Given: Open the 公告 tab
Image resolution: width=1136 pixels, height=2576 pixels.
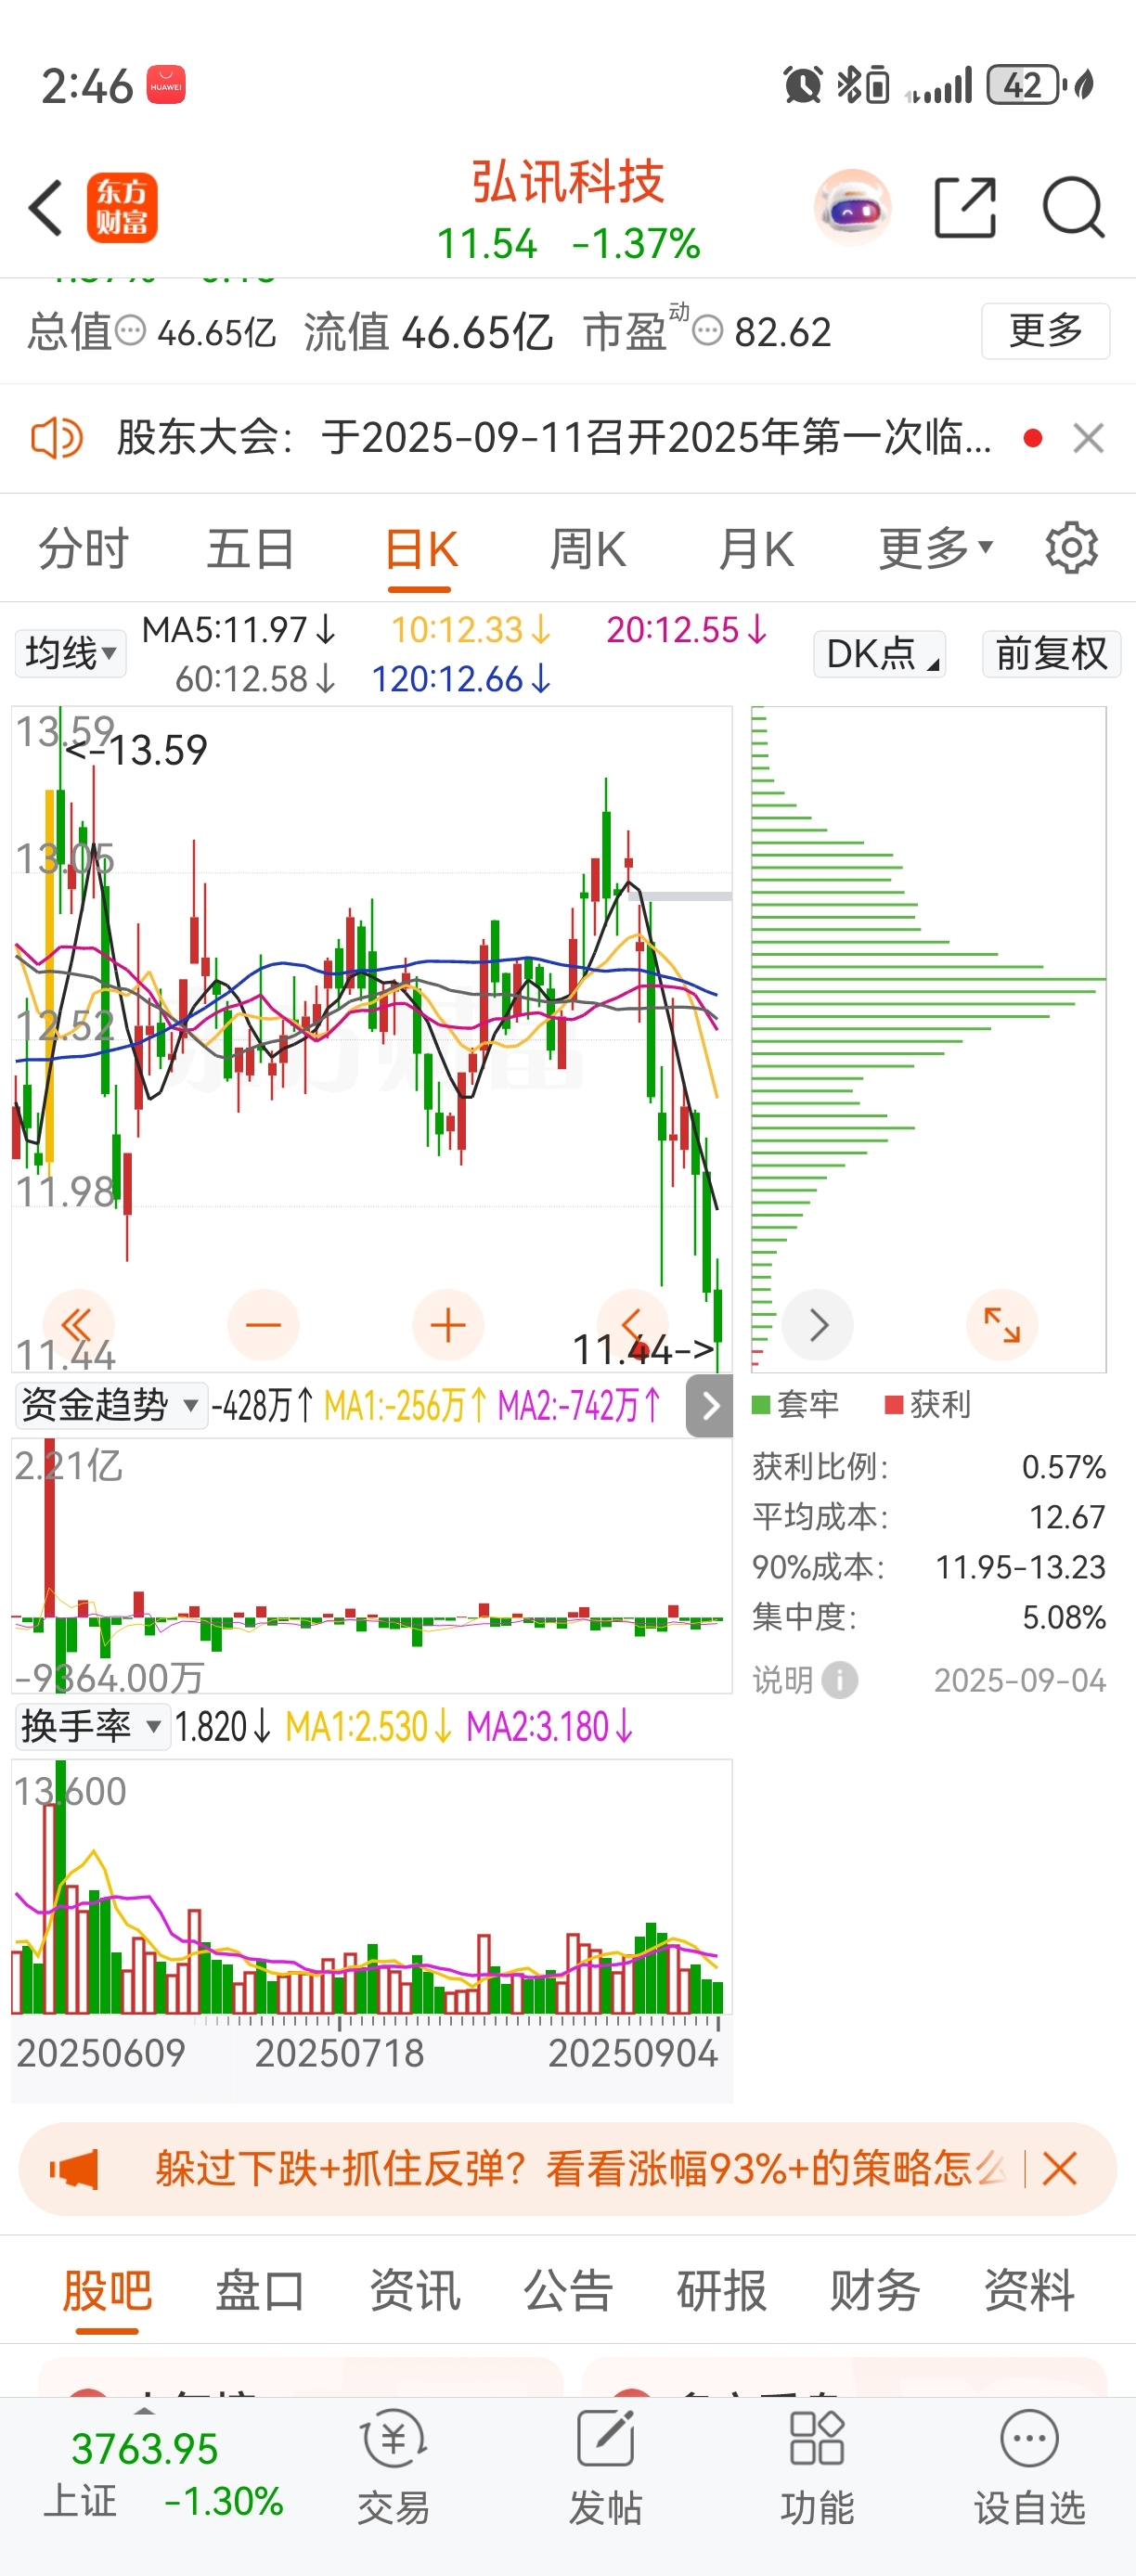Looking at the screenshot, I should (x=568, y=2290).
